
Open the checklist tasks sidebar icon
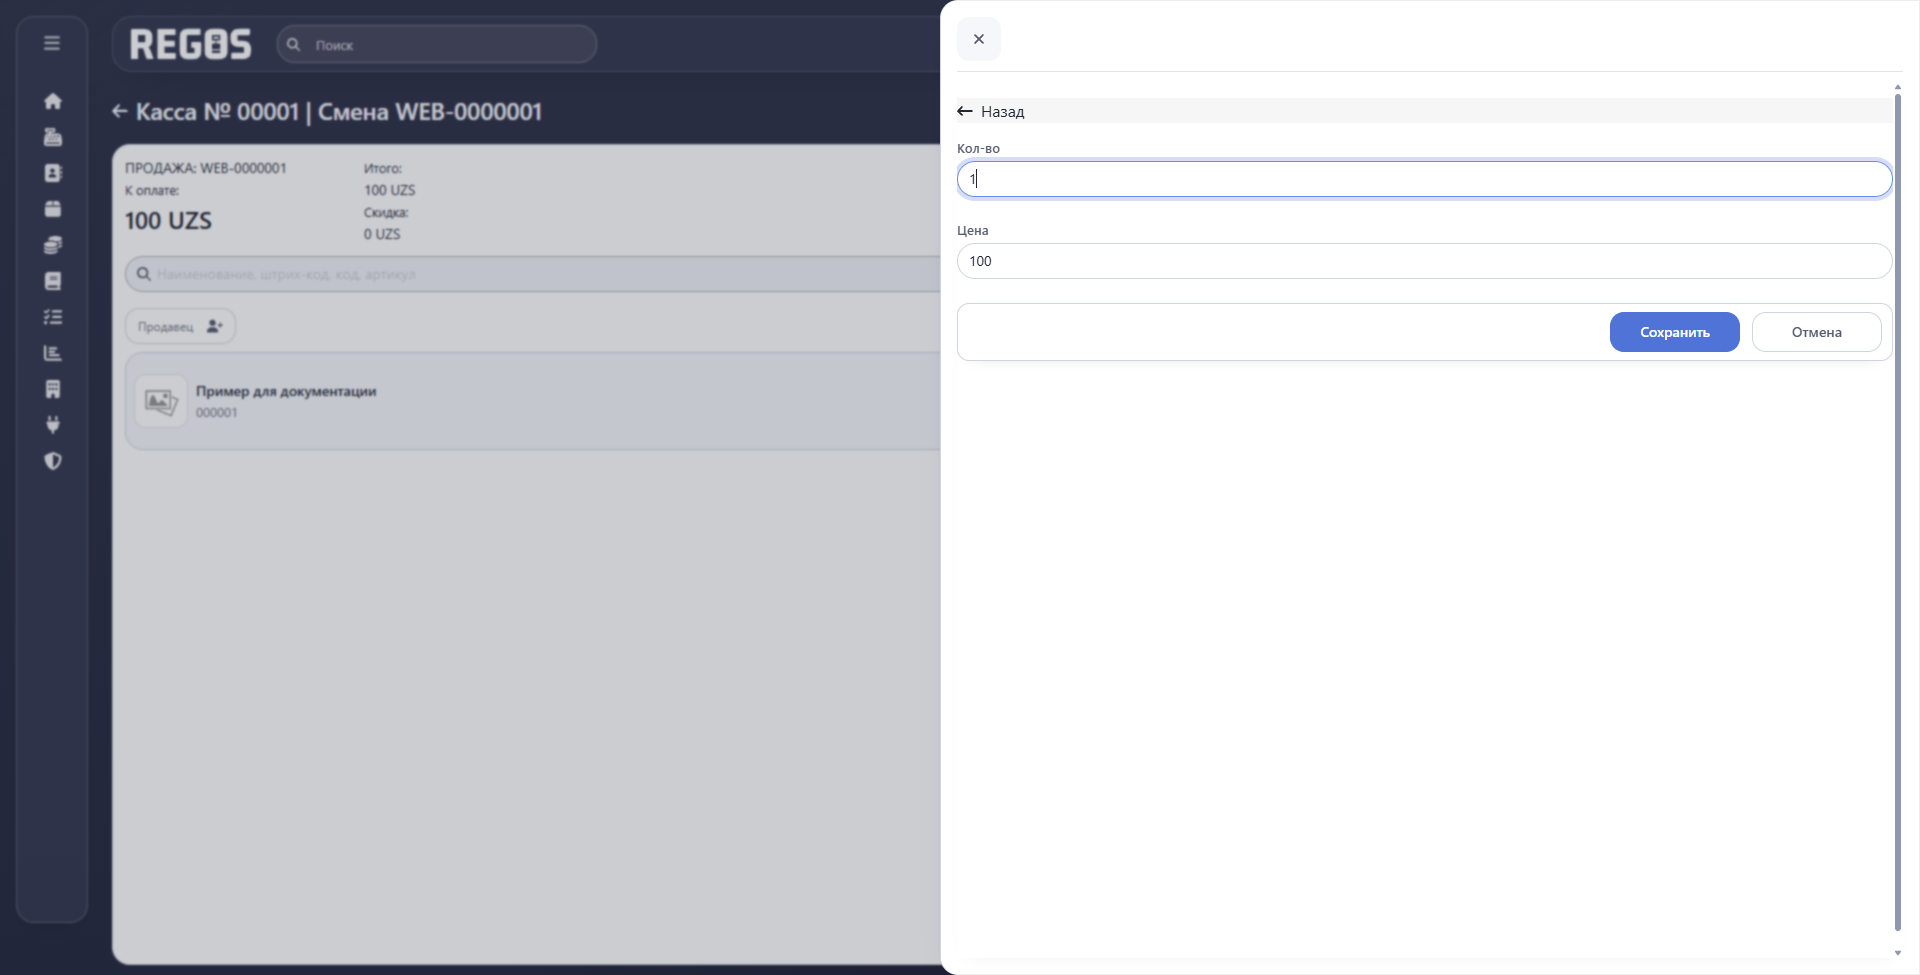pyautogui.click(x=53, y=317)
